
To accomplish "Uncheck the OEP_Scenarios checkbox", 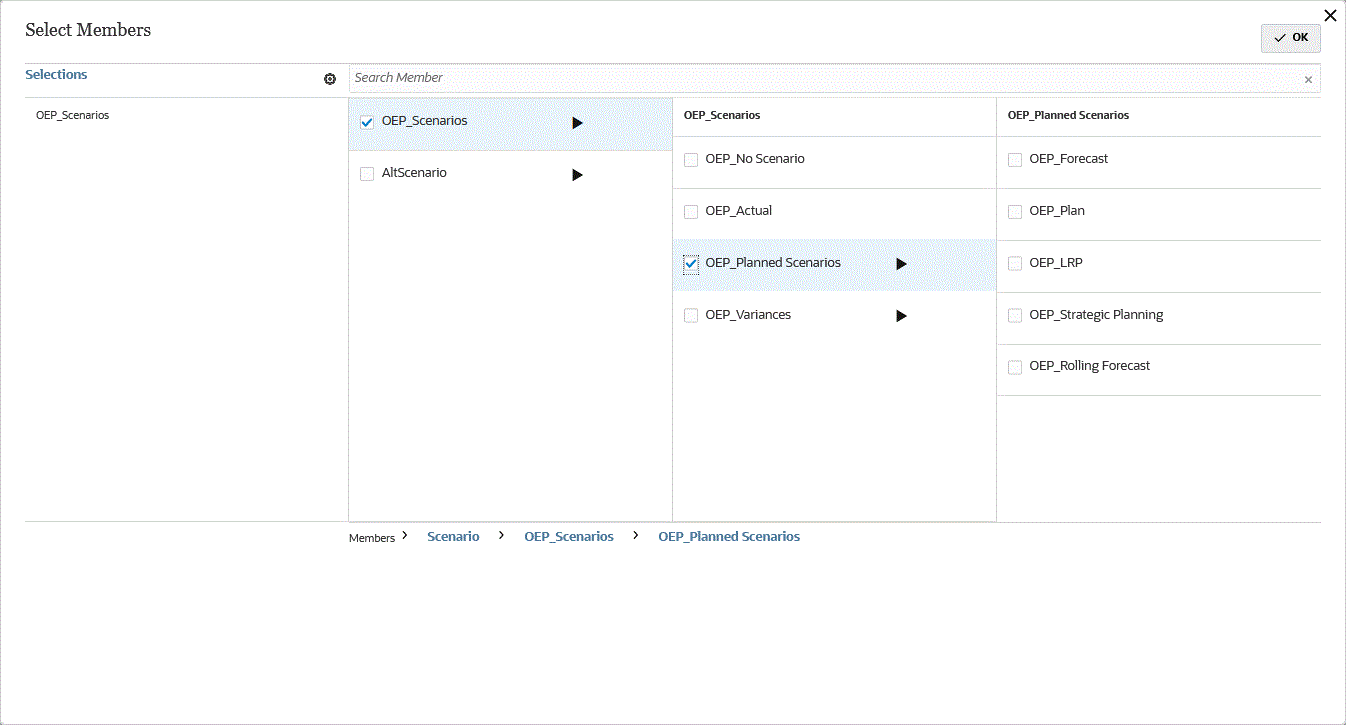I will tap(367, 122).
